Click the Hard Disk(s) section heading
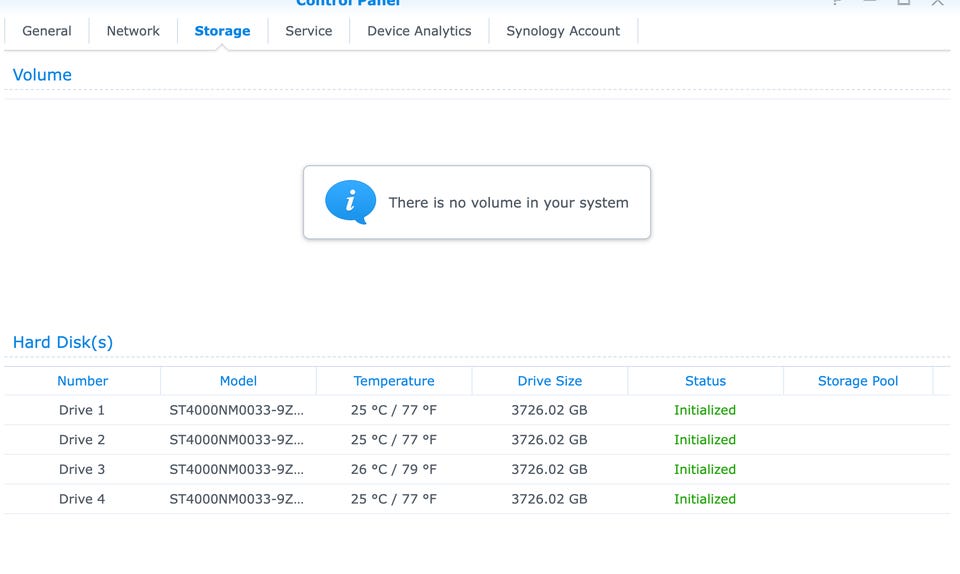 click(x=63, y=342)
